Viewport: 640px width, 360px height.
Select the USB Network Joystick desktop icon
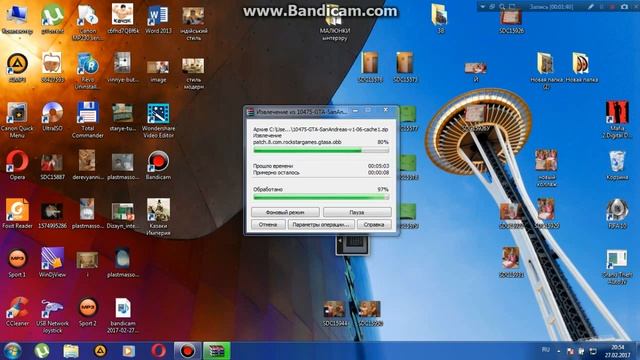[x=52, y=315]
